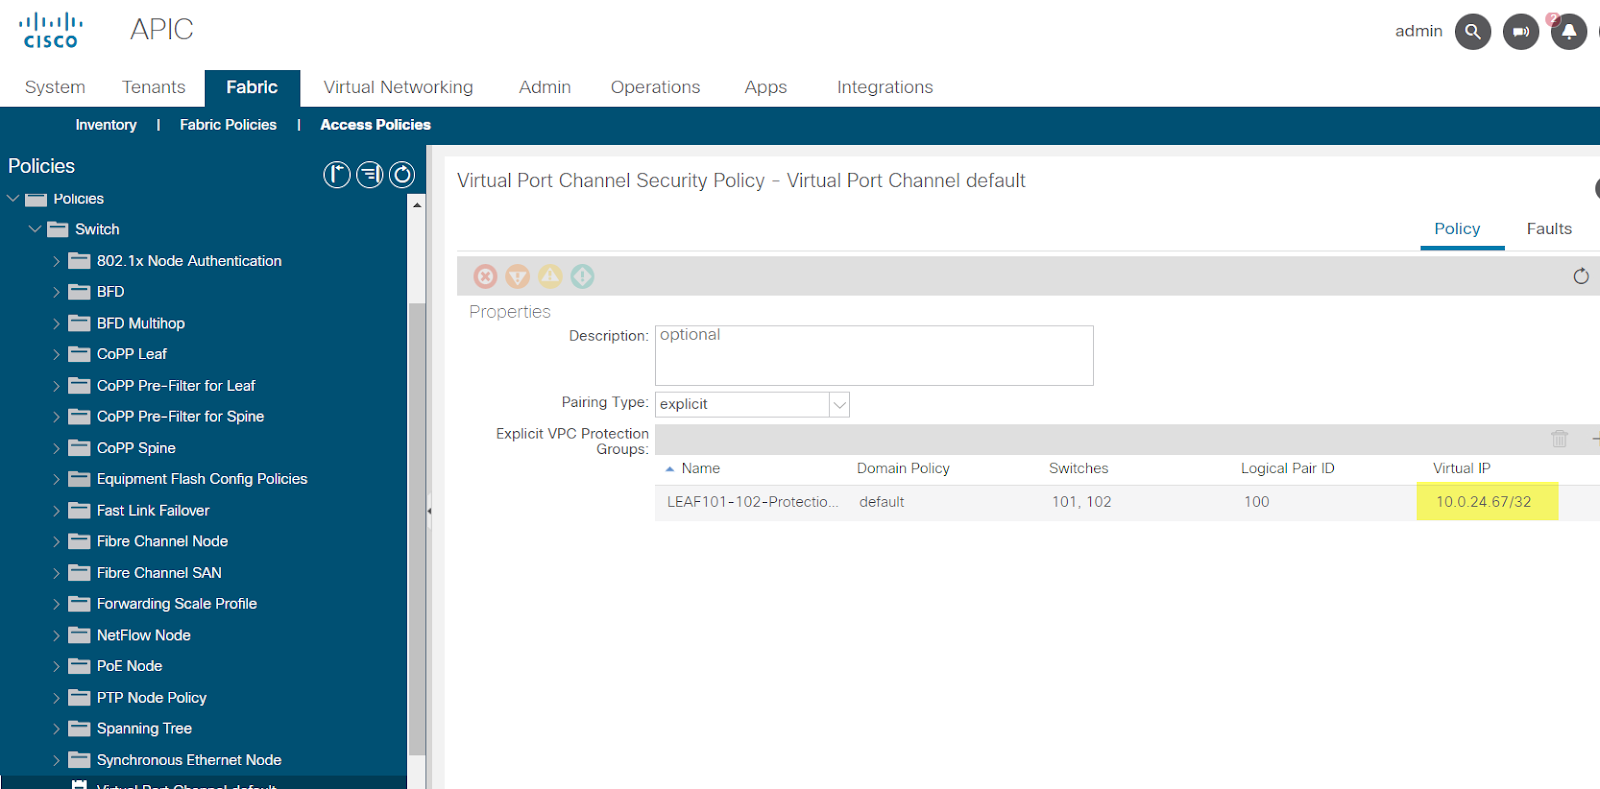Open the Fibre Channel Node item
The image size is (1600, 789).
pyautogui.click(x=162, y=541)
